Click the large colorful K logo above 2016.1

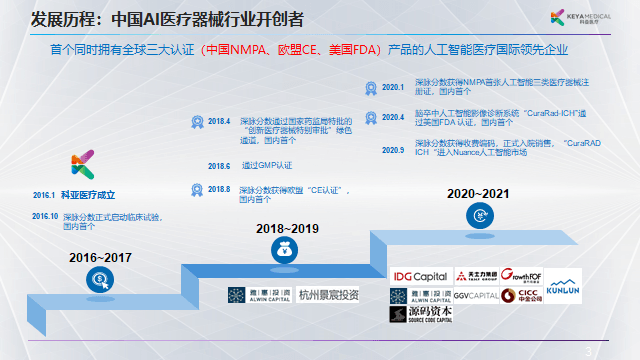pos(83,164)
